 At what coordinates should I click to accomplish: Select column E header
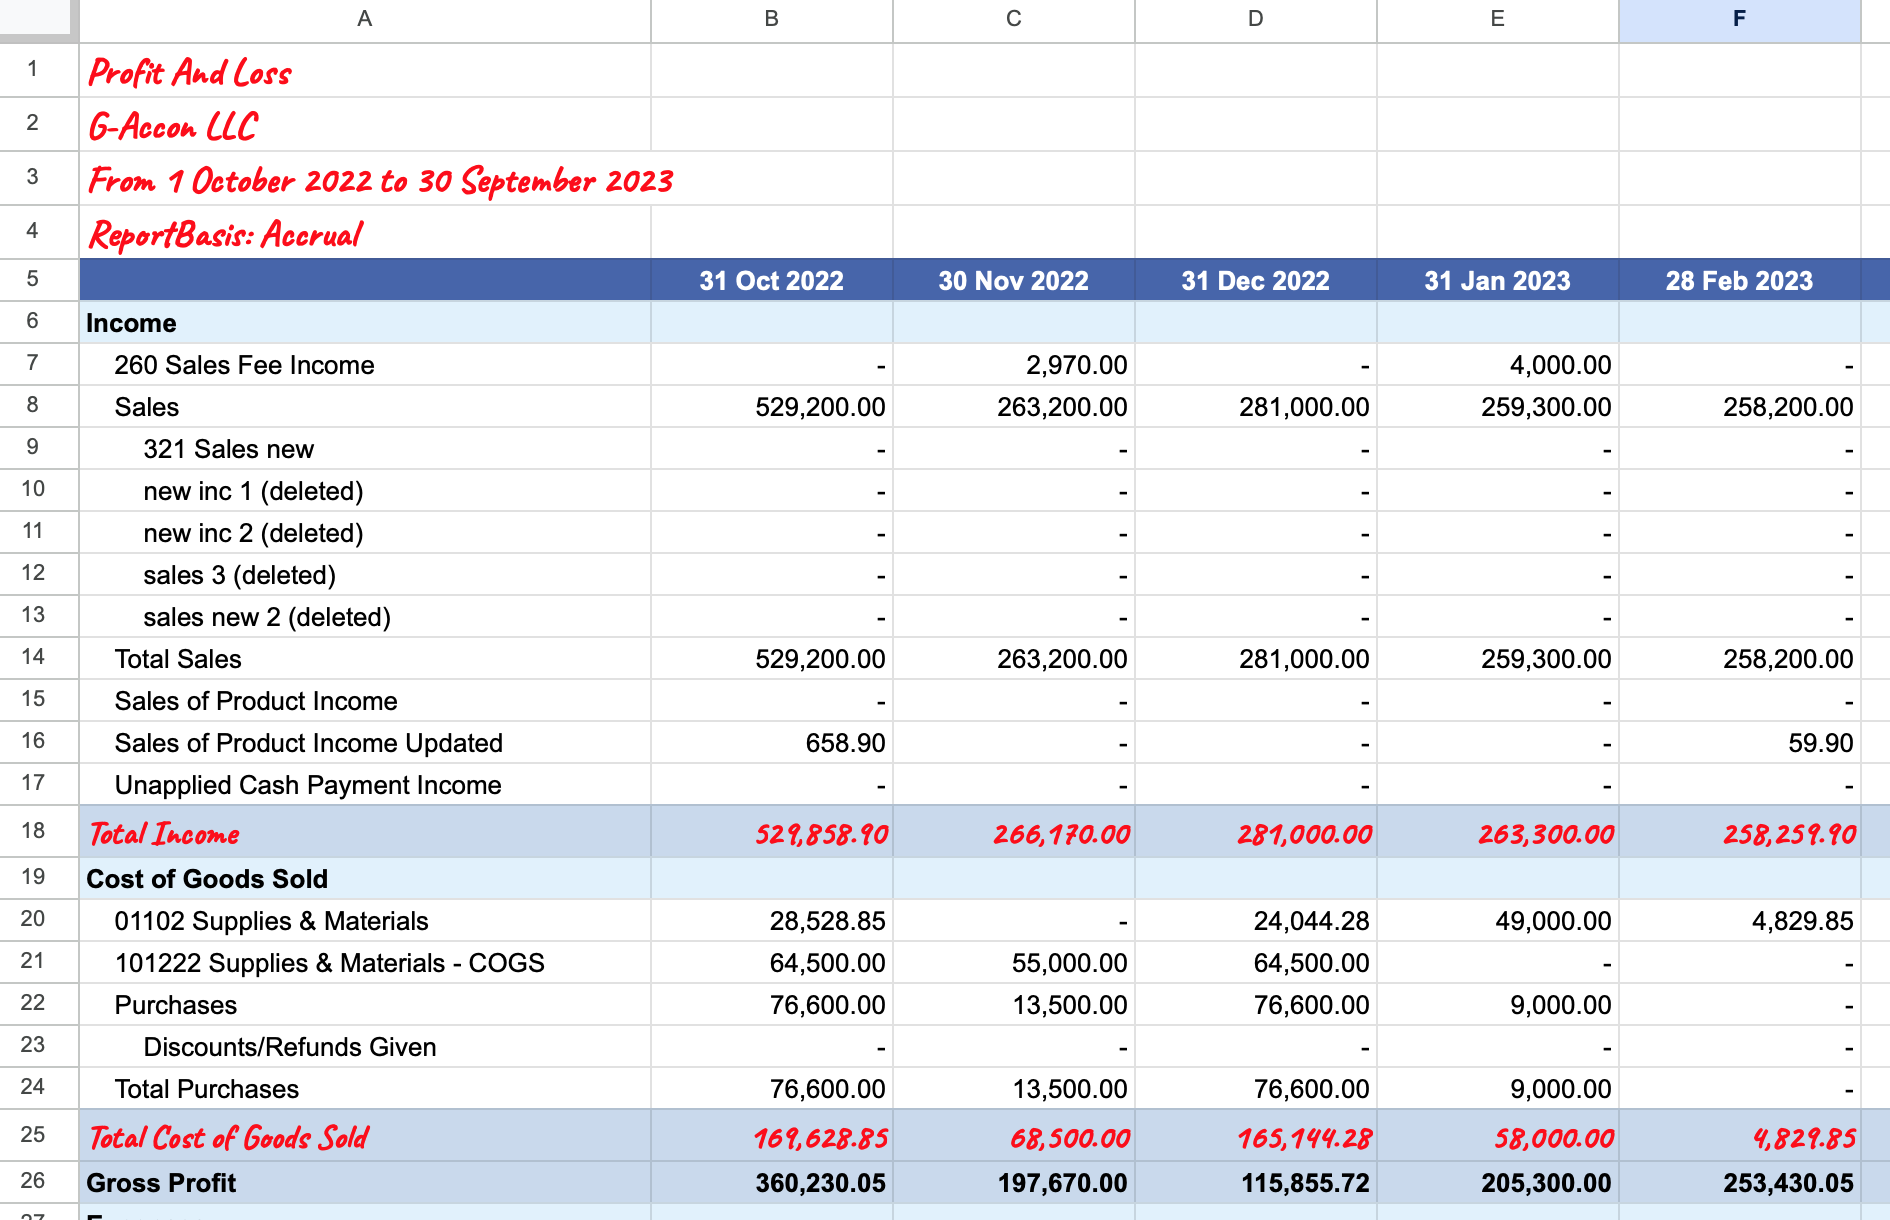coord(1498,20)
